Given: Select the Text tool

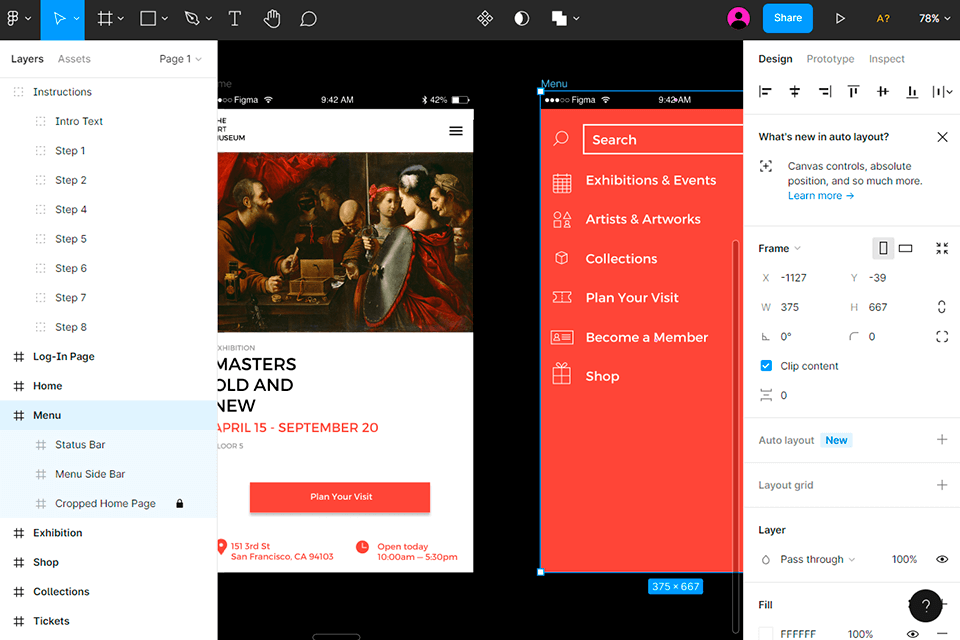Looking at the screenshot, I should pos(234,19).
